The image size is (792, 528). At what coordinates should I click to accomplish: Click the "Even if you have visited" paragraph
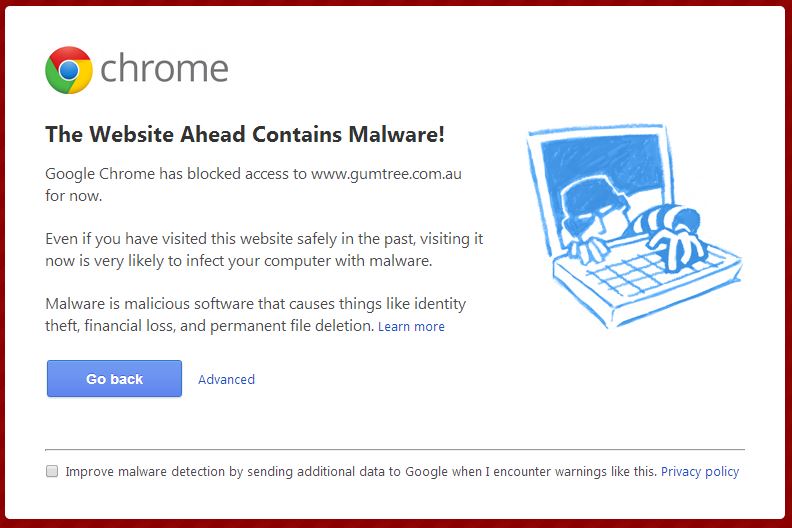(x=264, y=250)
